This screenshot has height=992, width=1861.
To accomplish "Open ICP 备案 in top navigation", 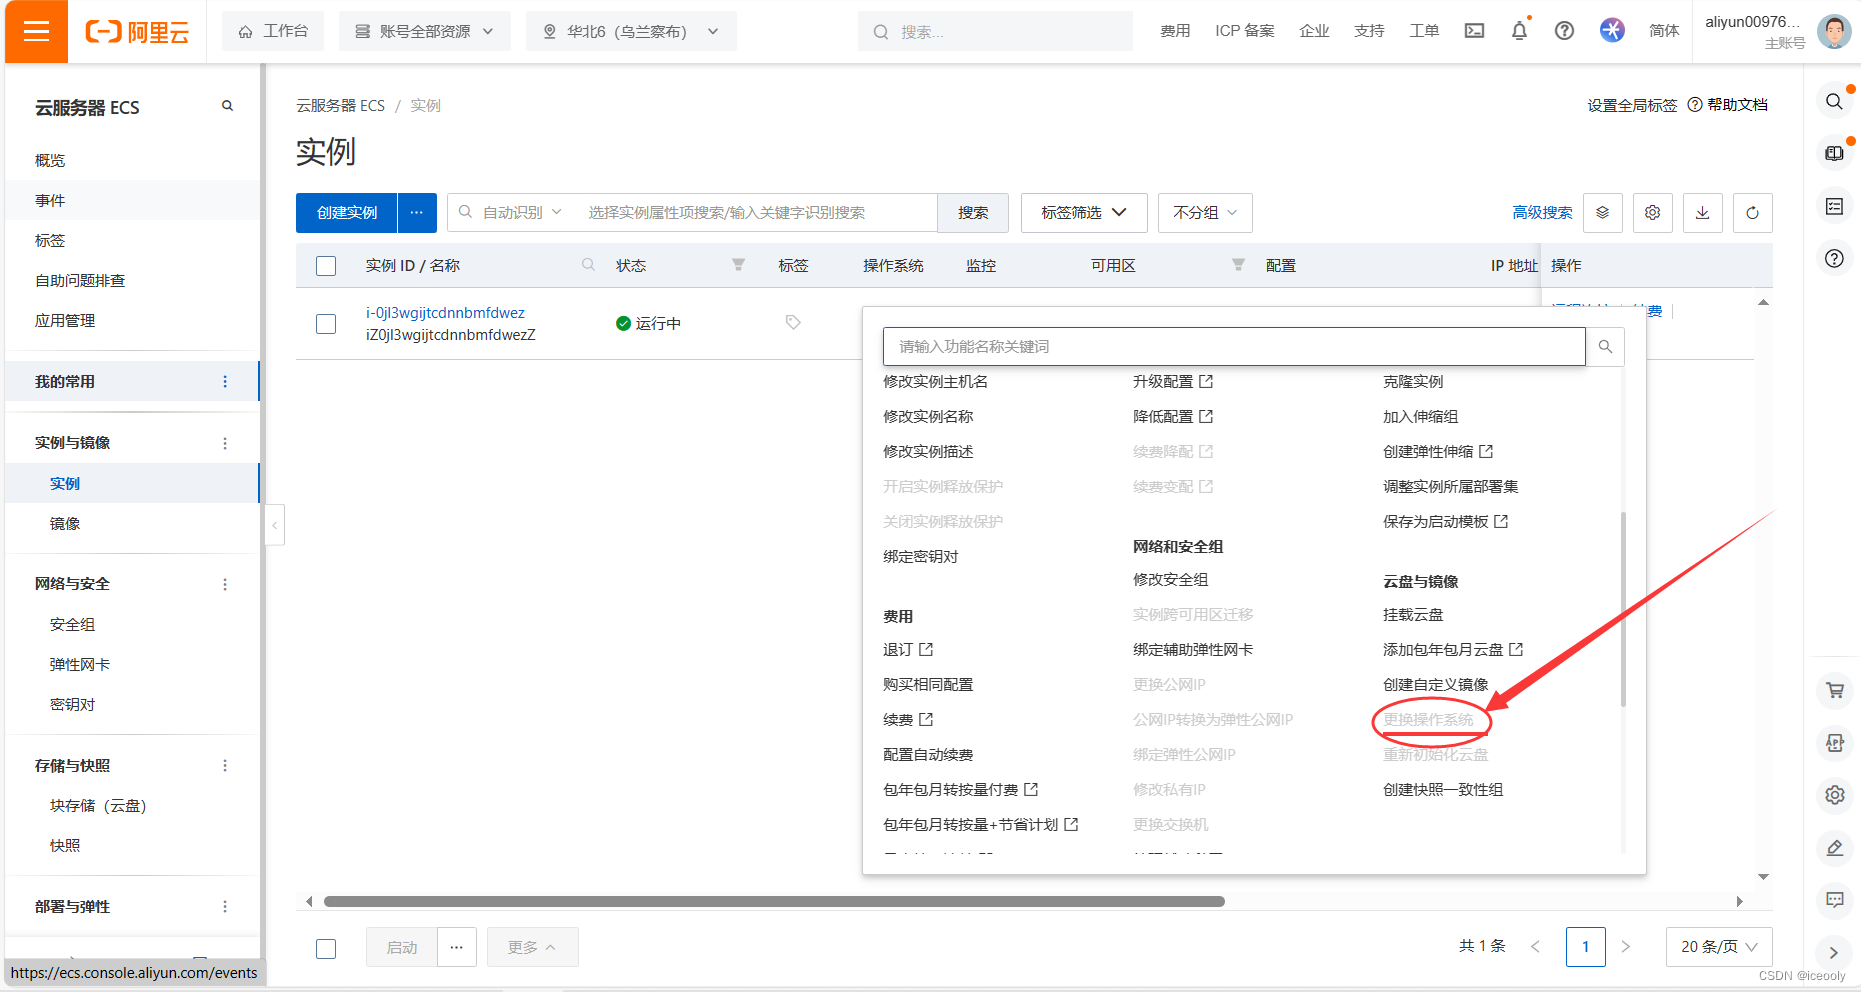I will 1244,31.
